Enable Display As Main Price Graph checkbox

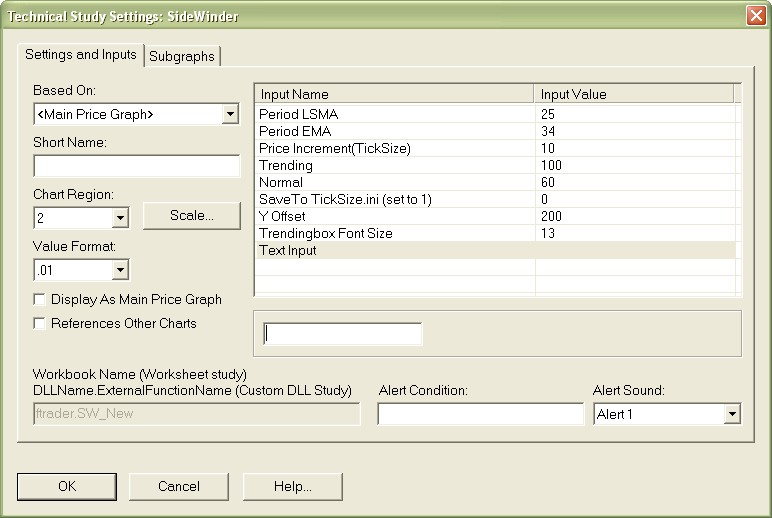coord(40,299)
